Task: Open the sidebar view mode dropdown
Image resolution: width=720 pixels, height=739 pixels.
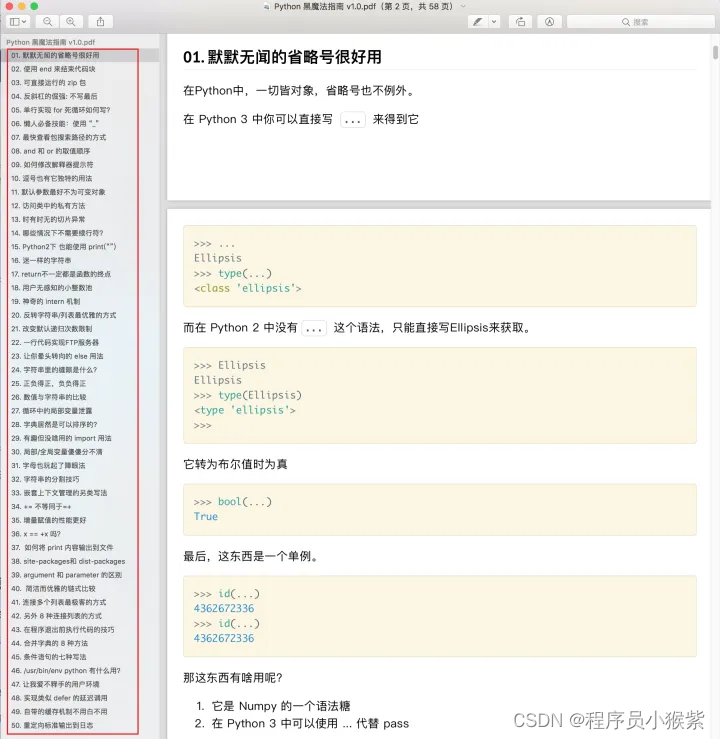Action: (x=18, y=22)
